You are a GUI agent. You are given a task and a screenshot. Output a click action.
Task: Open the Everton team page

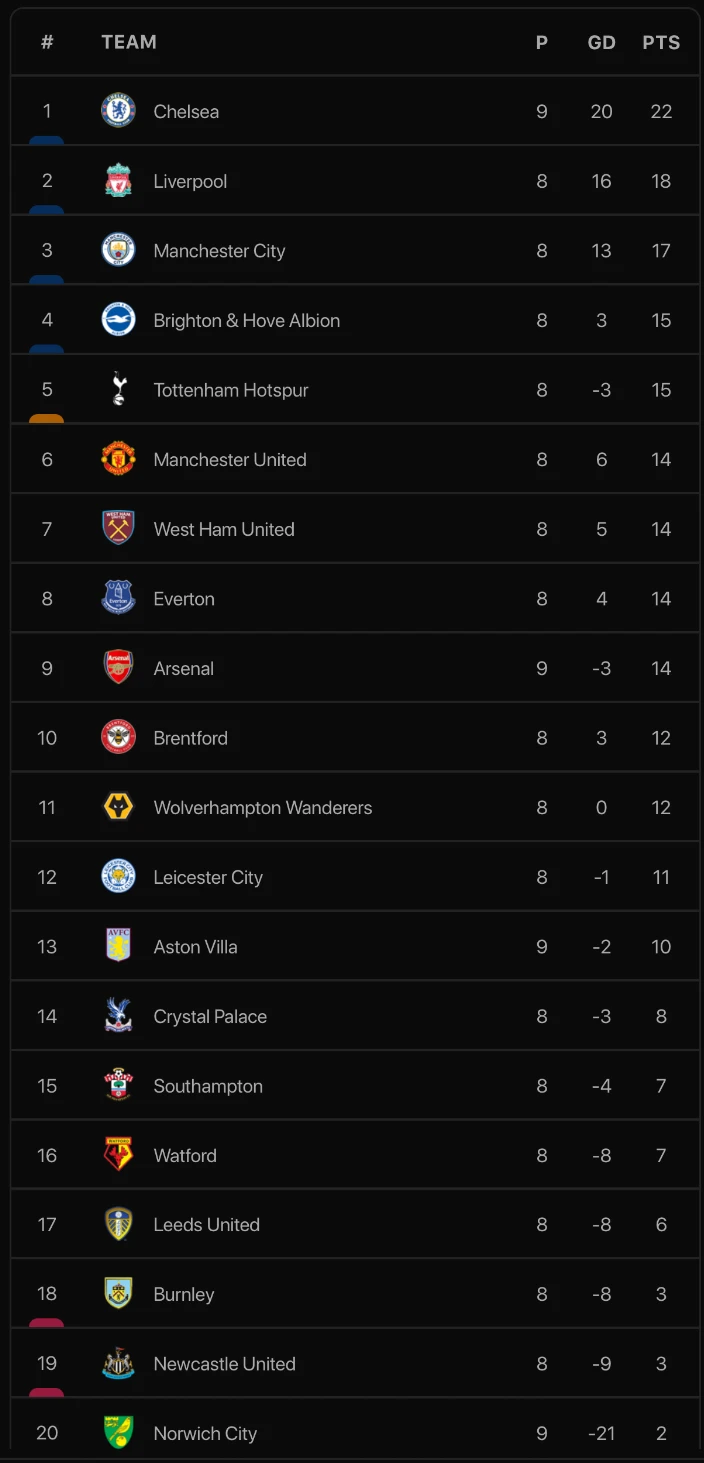[184, 599]
